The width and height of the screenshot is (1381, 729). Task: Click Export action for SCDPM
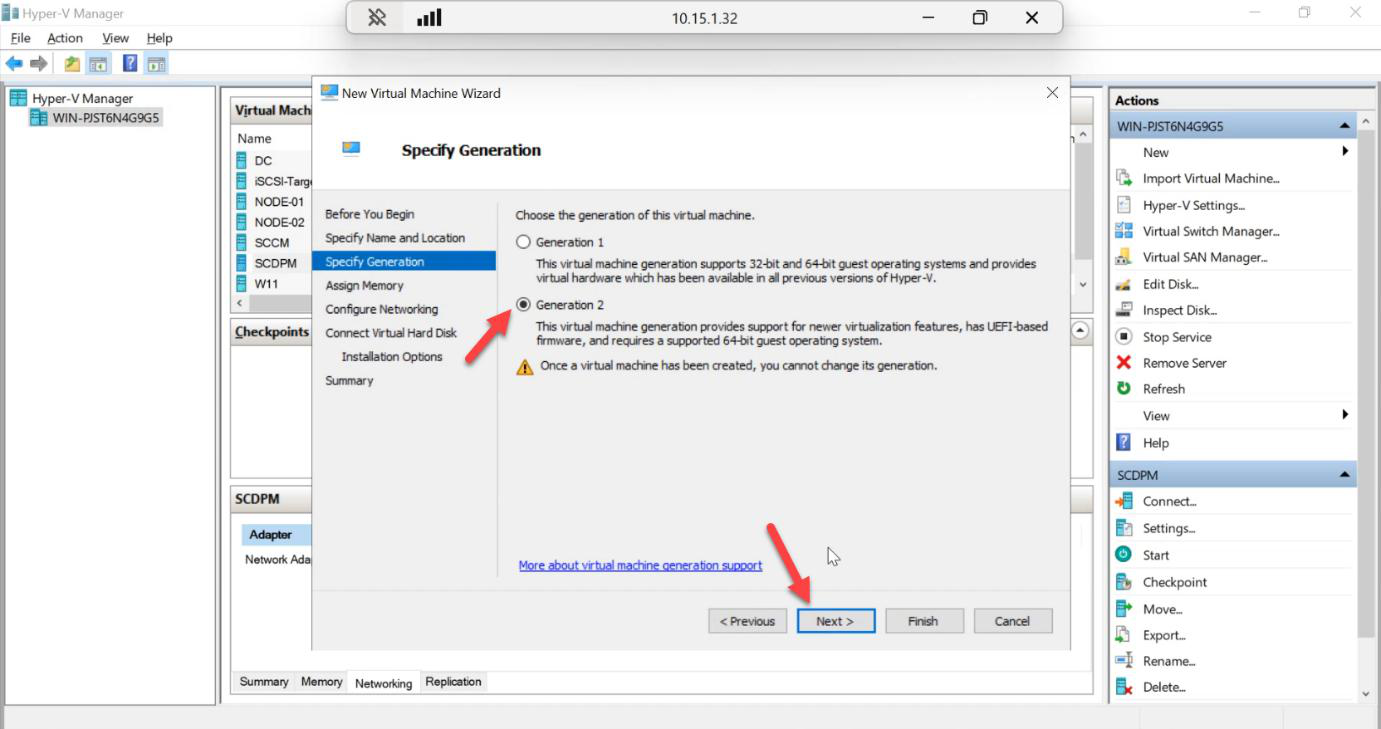coord(1164,635)
